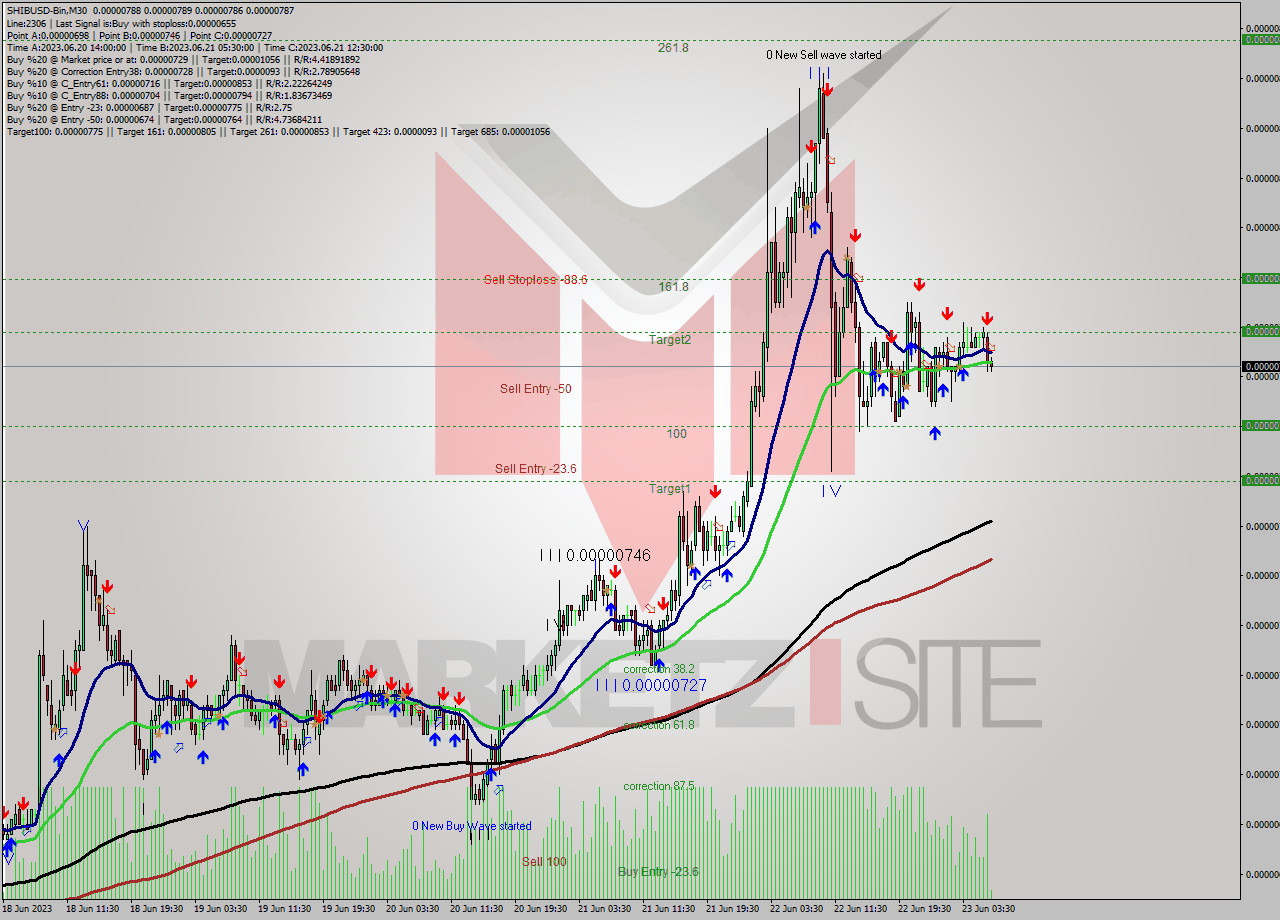Click the '18 Jun 19:30' time axis label
1280x920 pixels.
pos(157,909)
